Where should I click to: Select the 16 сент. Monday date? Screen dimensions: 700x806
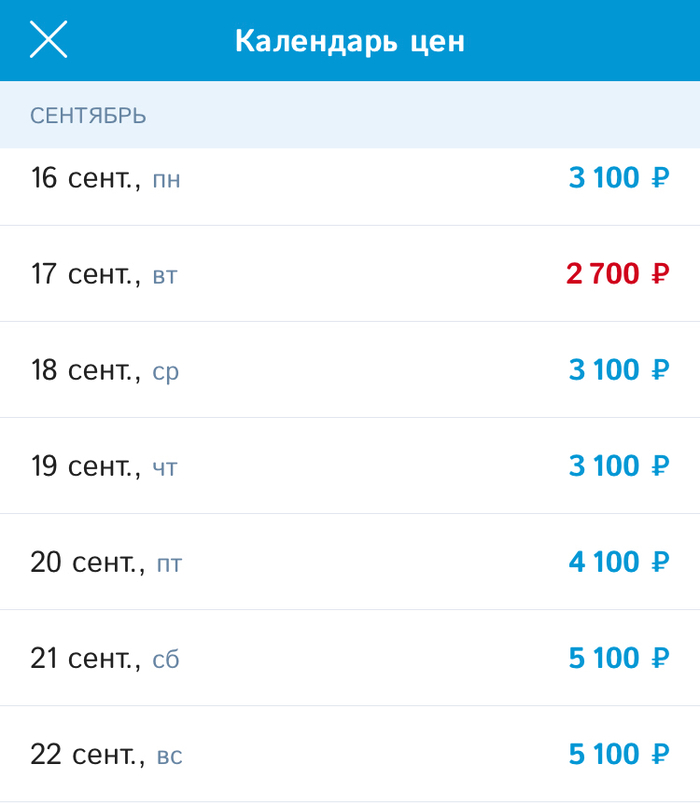click(105, 179)
